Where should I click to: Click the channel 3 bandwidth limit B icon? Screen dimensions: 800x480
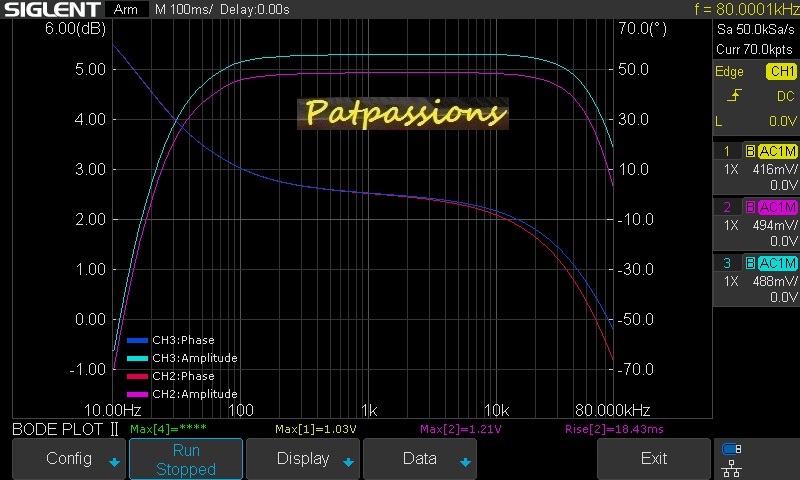[x=750, y=263]
